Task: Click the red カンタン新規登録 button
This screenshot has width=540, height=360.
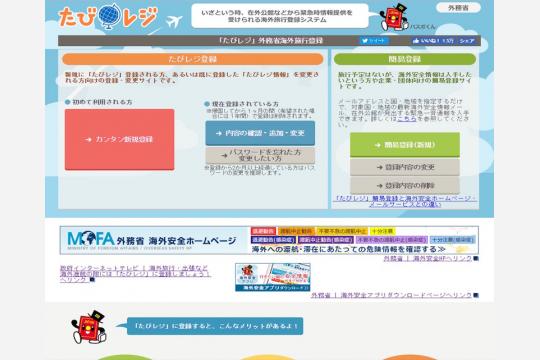Action: [x=120, y=140]
